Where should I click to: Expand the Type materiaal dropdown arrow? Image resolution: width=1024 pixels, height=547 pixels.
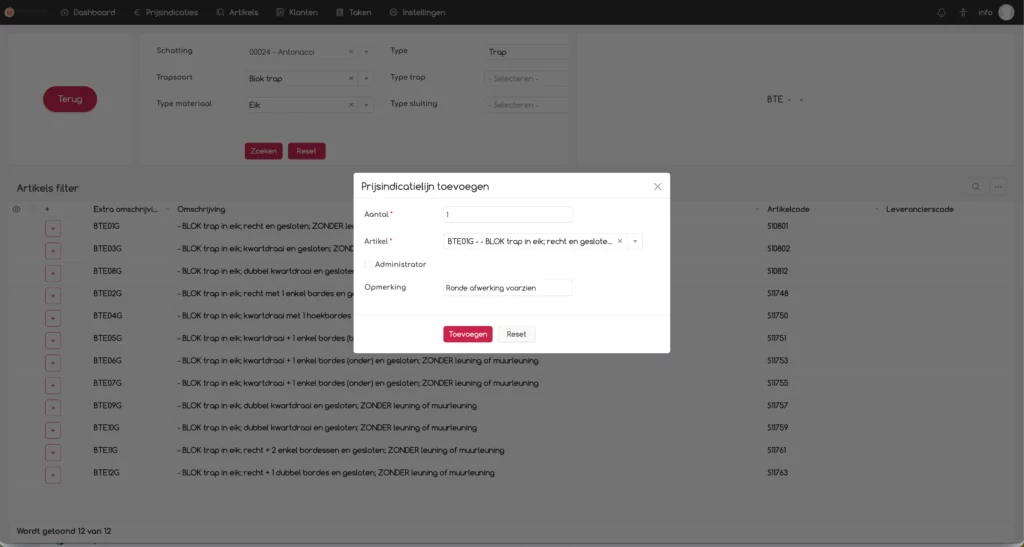tap(366, 105)
